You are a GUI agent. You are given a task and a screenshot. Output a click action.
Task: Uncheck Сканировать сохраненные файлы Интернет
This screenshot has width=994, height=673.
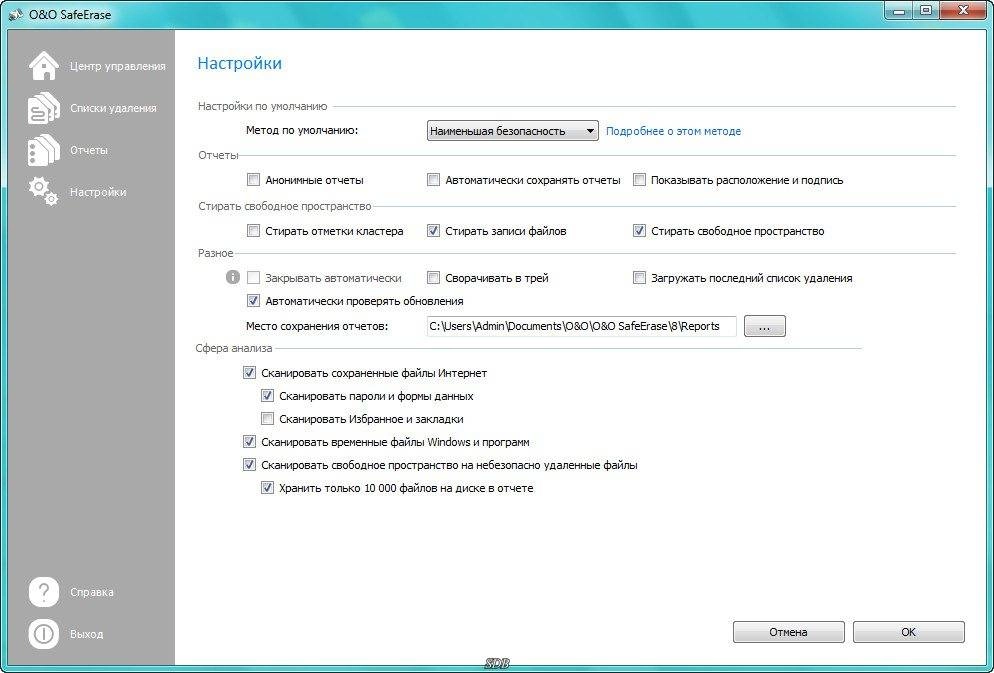coord(249,373)
